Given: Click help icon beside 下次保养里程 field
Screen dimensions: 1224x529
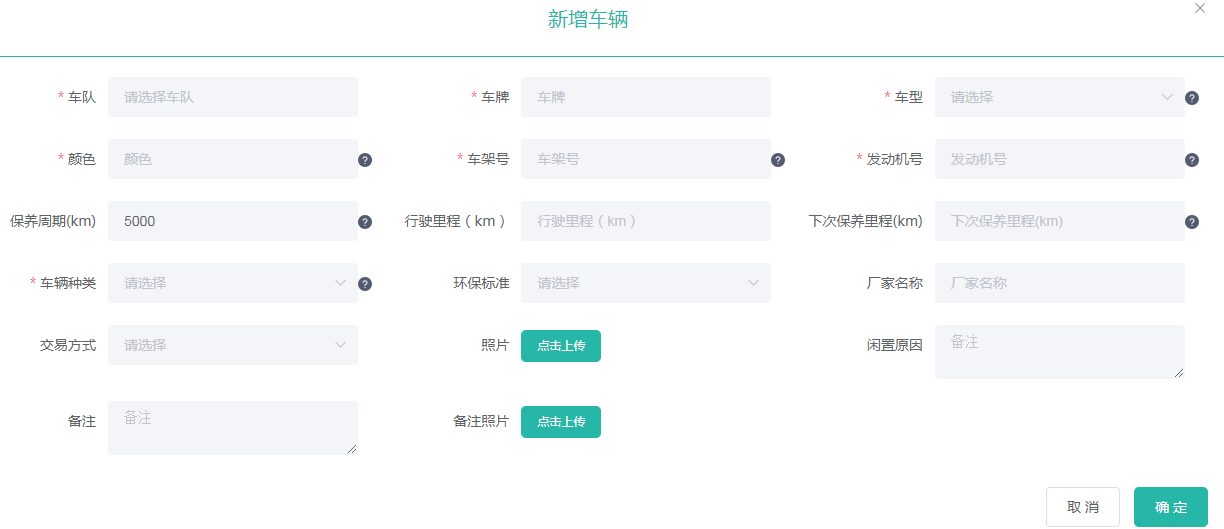Looking at the screenshot, I should [x=1192, y=222].
